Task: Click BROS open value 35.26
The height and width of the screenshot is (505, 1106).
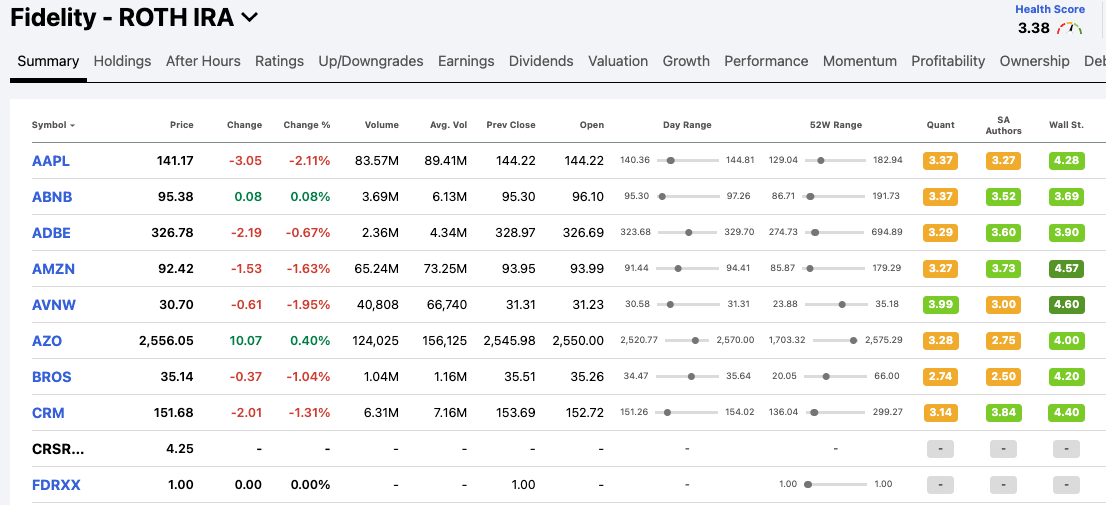Action: 588,377
